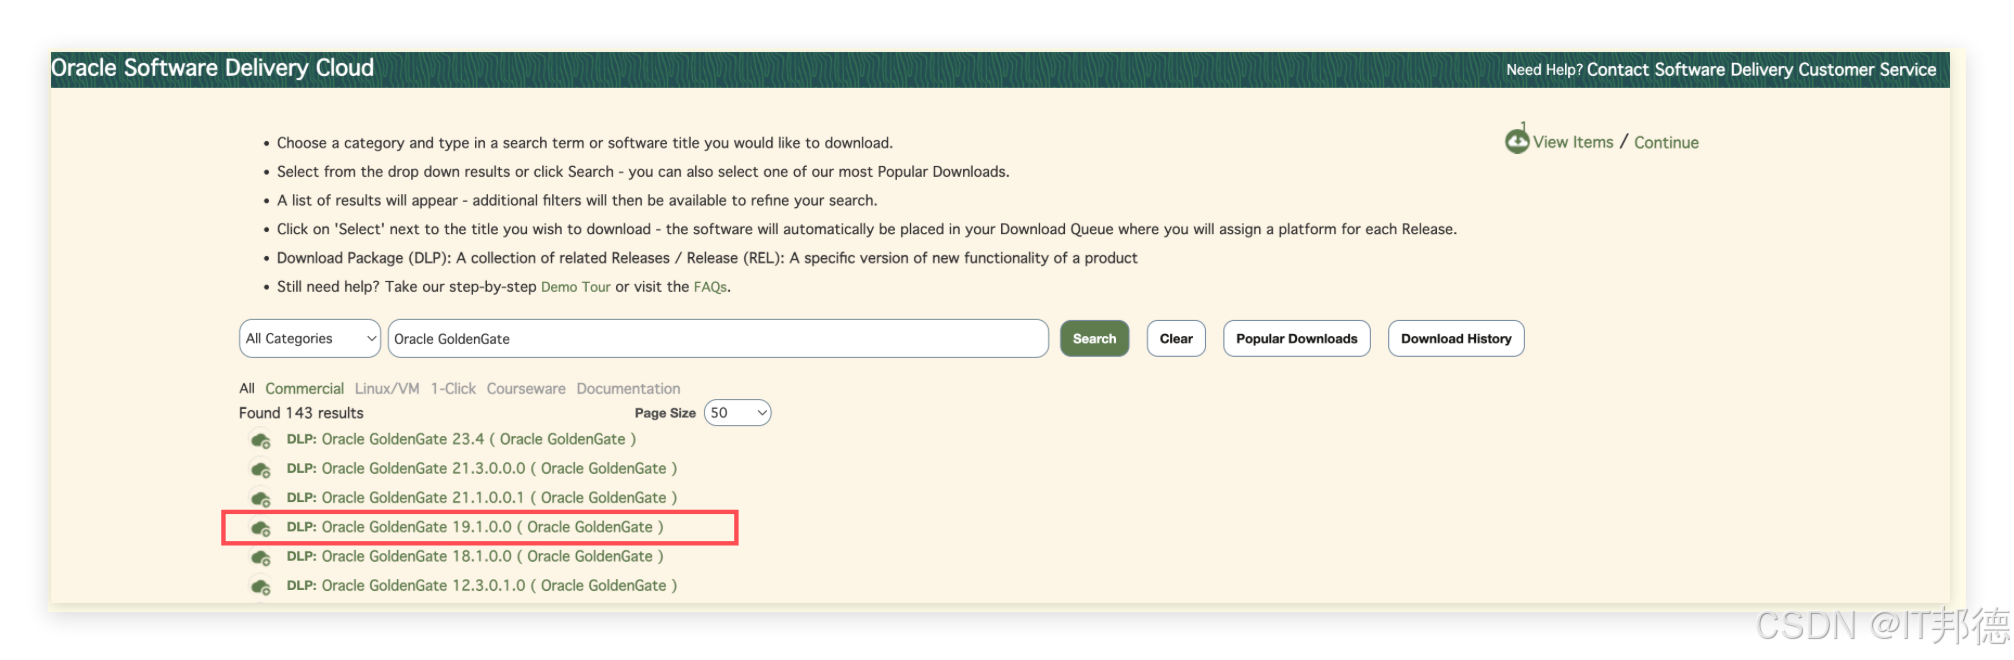Focus the search field containing Oracle GoldenGate
Image resolution: width=2014 pixels, height=660 pixels.
[718, 338]
